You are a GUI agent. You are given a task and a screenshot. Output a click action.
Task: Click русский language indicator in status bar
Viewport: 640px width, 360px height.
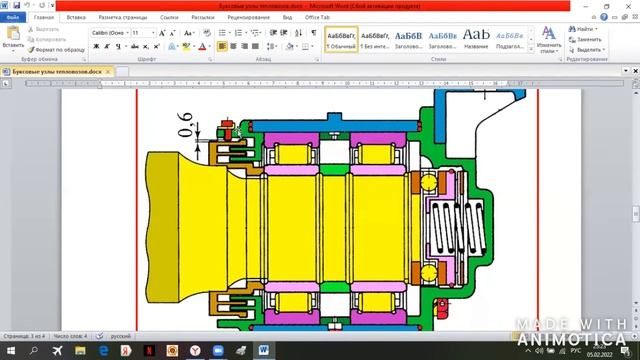point(121,336)
